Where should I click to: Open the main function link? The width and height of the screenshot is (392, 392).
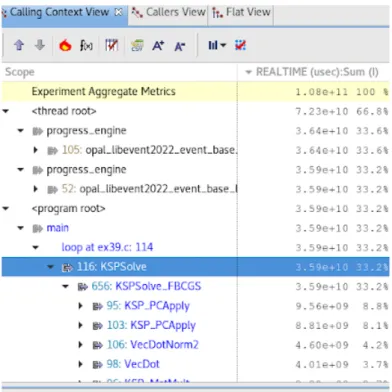(57, 228)
